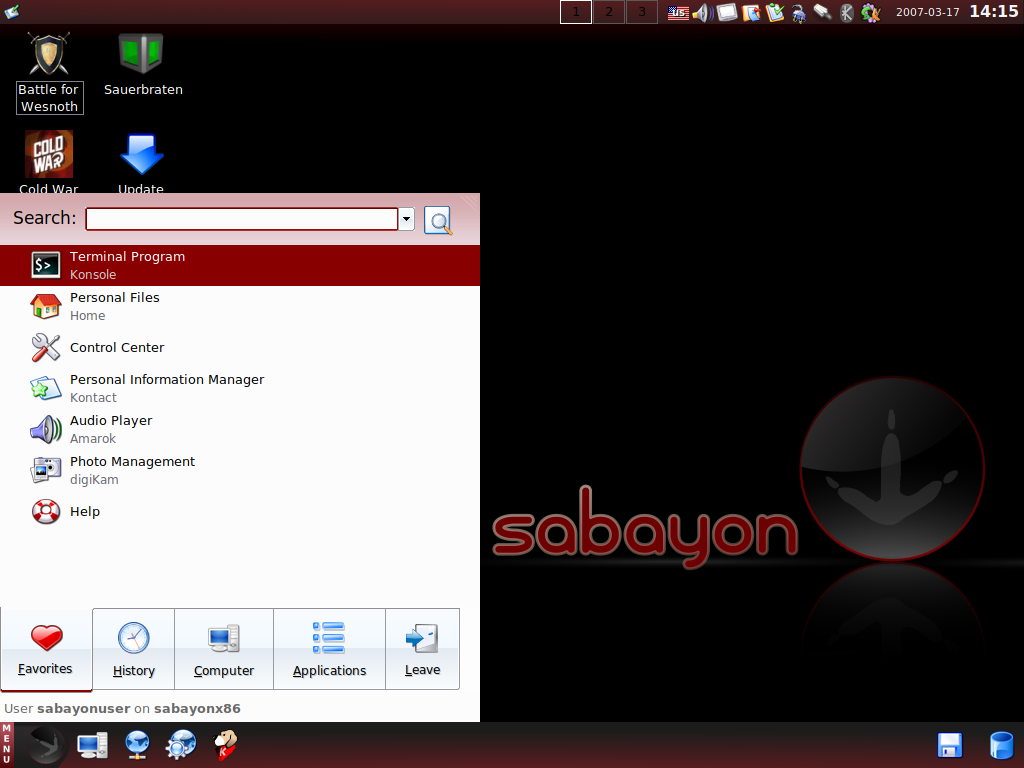Start Personal Information Manager Kontact

pyautogui.click(x=240, y=389)
